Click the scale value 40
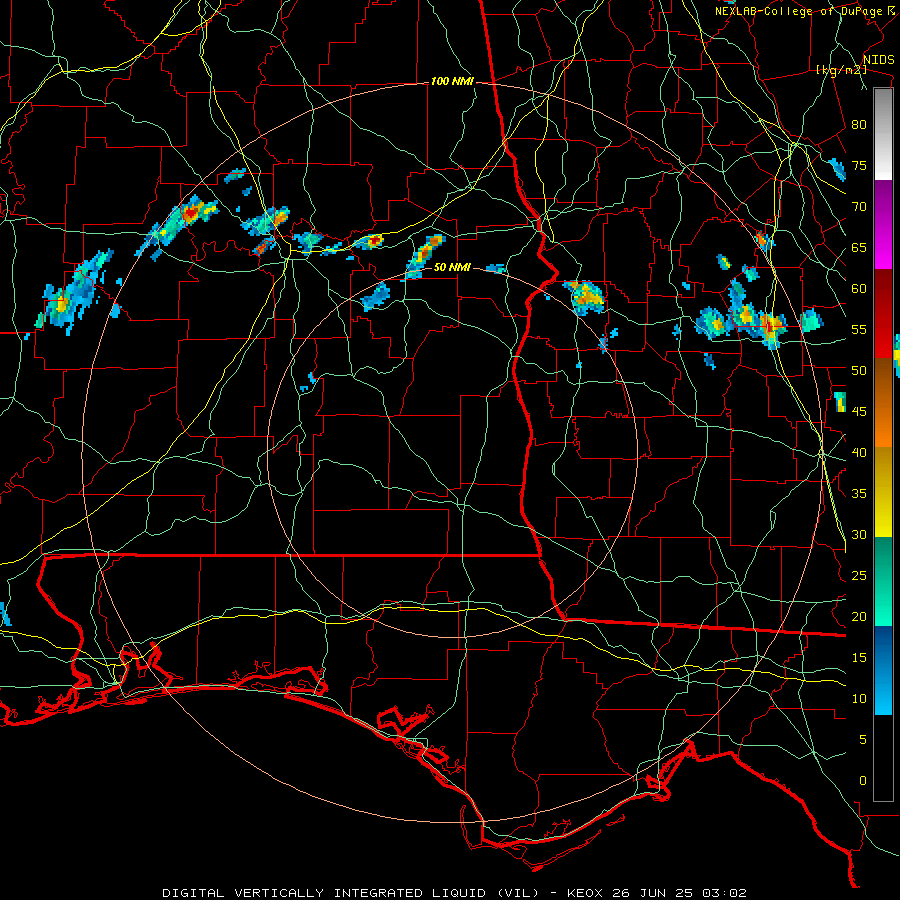Image resolution: width=900 pixels, height=900 pixels. [859, 452]
